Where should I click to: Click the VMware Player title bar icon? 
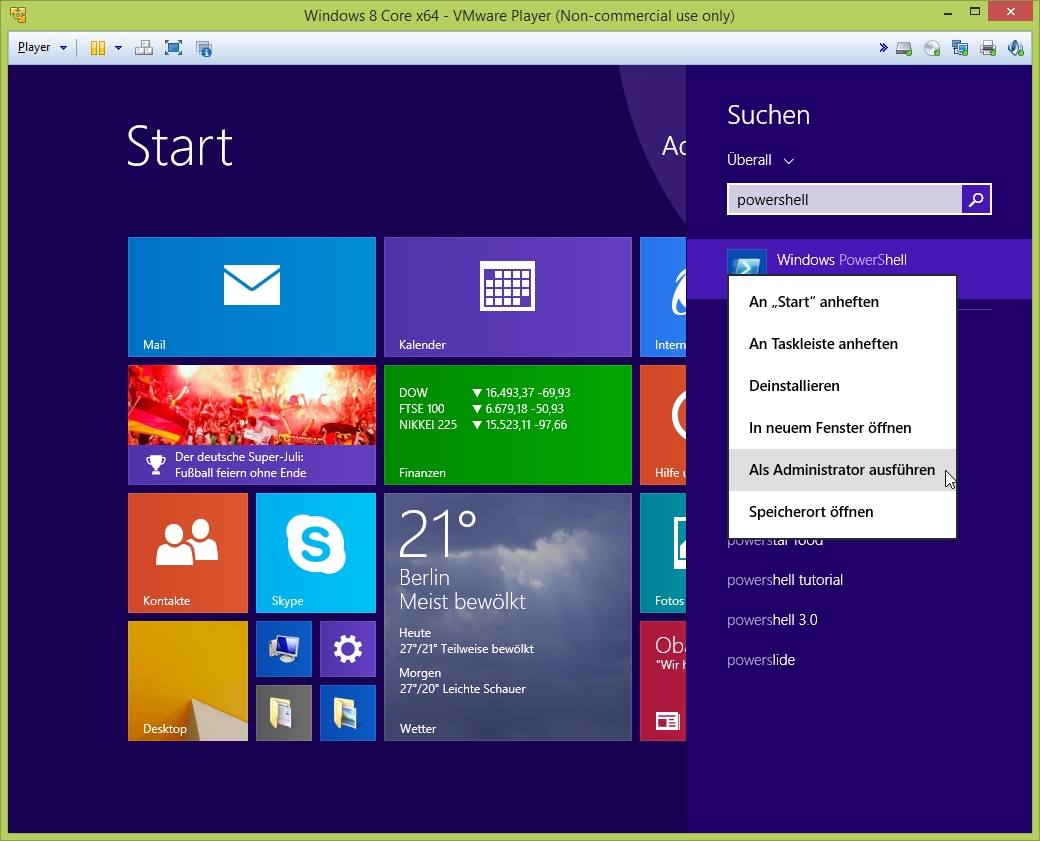pyautogui.click(x=19, y=15)
